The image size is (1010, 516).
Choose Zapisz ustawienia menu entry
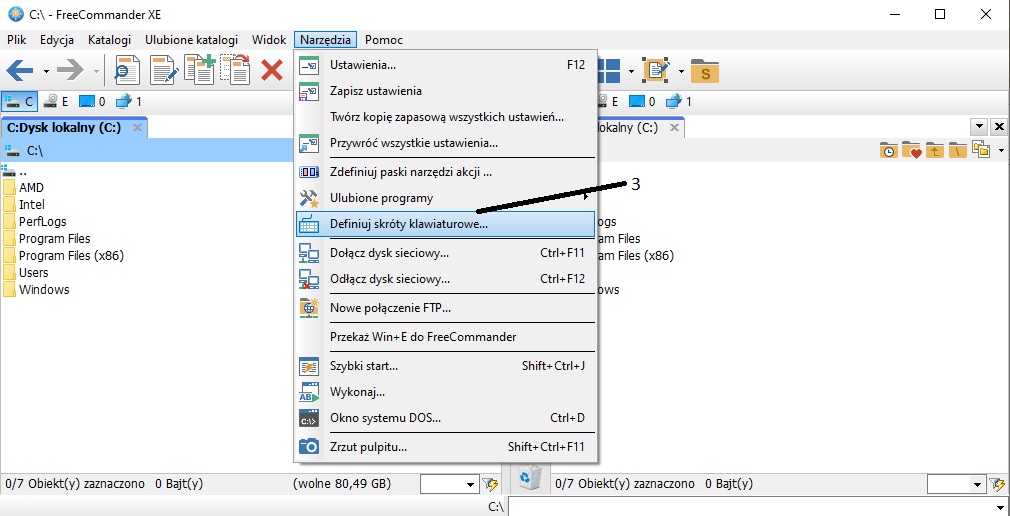coord(445,91)
